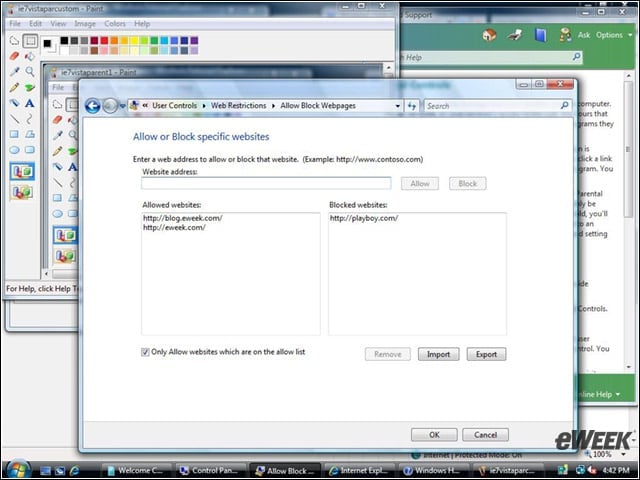Select the Brush tool in ie7vistaparcustom Paint
The width and height of the screenshot is (640, 480).
[x=30, y=87]
